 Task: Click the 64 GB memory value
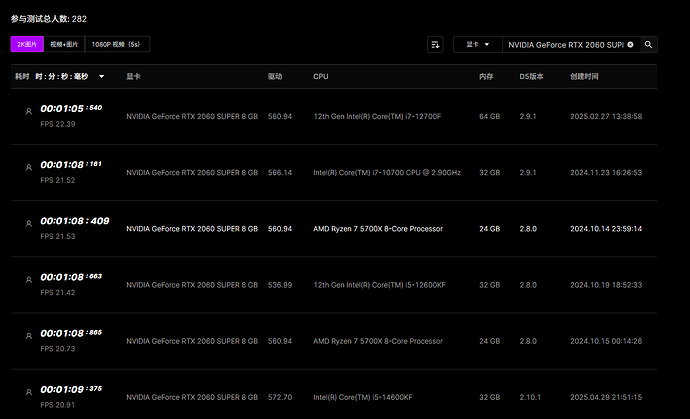(x=489, y=117)
